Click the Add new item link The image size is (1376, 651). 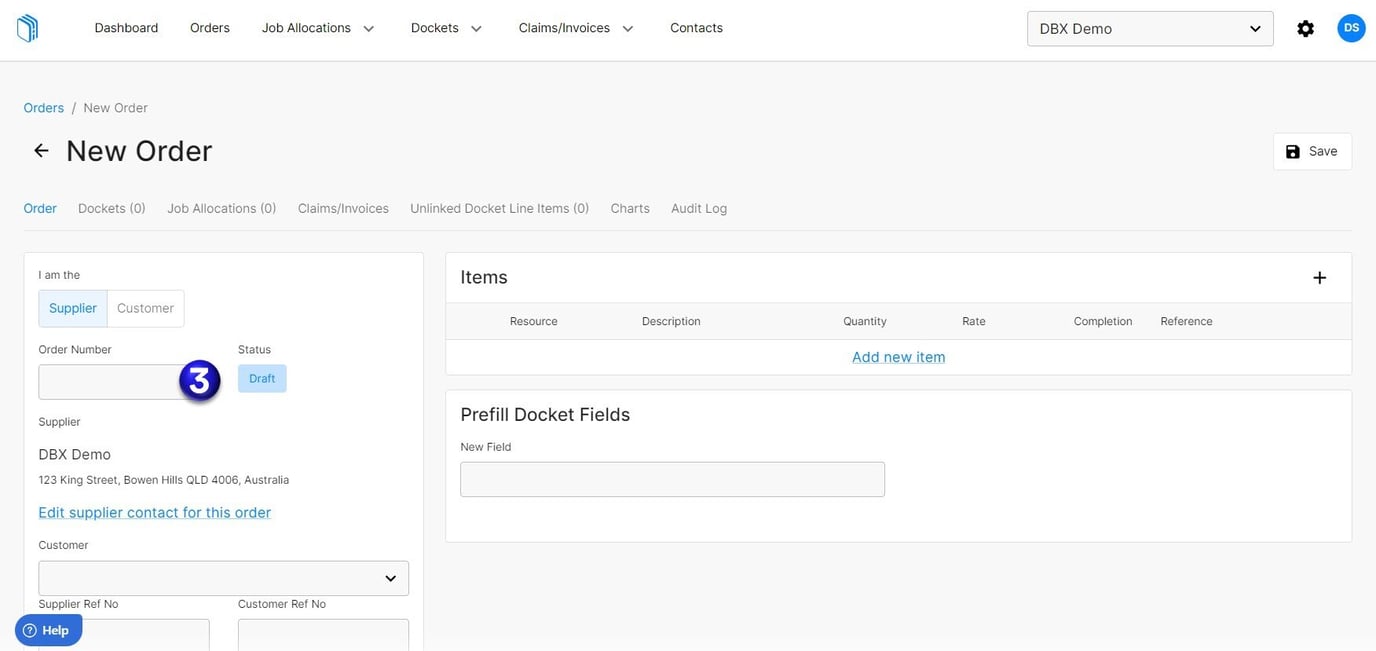coord(897,357)
